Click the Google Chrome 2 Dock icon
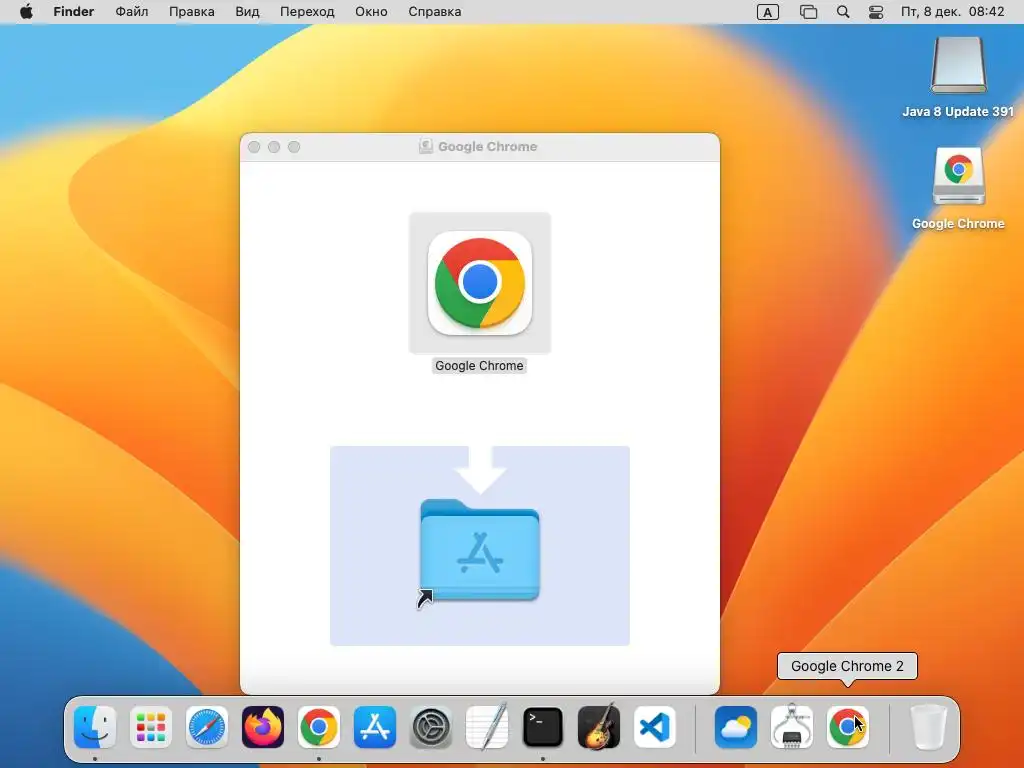The width and height of the screenshot is (1024, 768). (848, 727)
